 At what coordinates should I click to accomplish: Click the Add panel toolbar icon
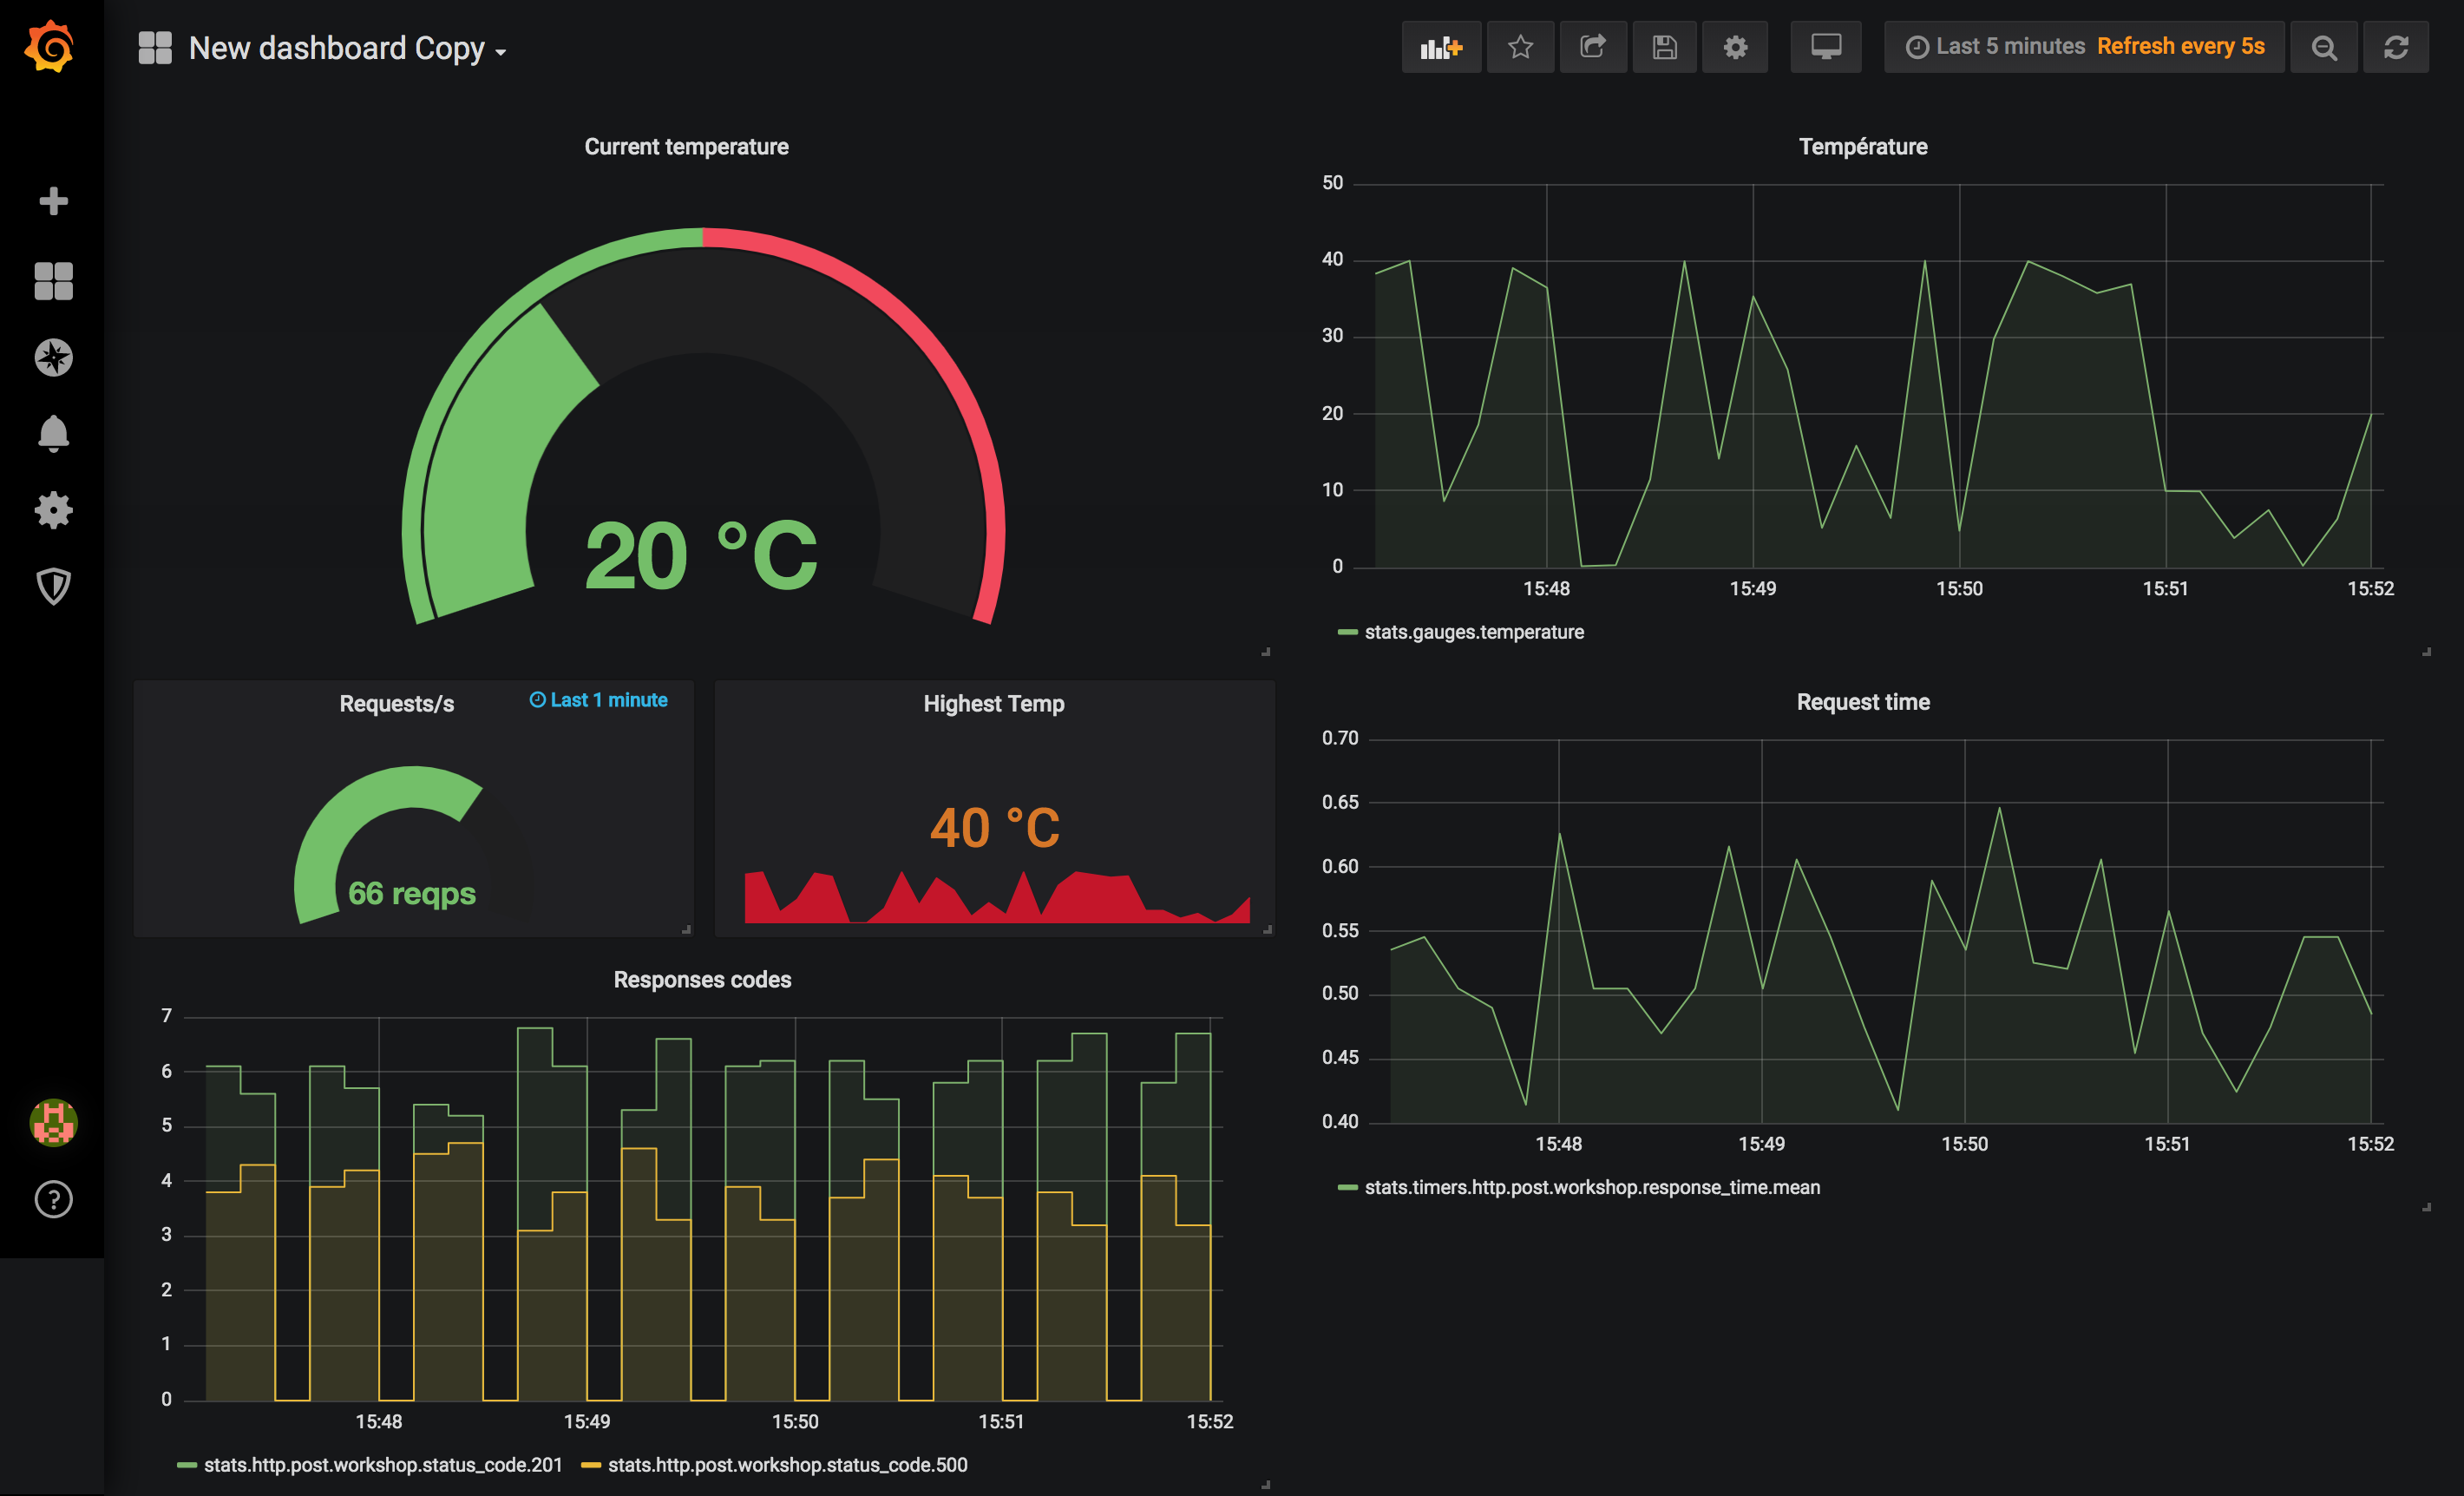tap(1441, 47)
